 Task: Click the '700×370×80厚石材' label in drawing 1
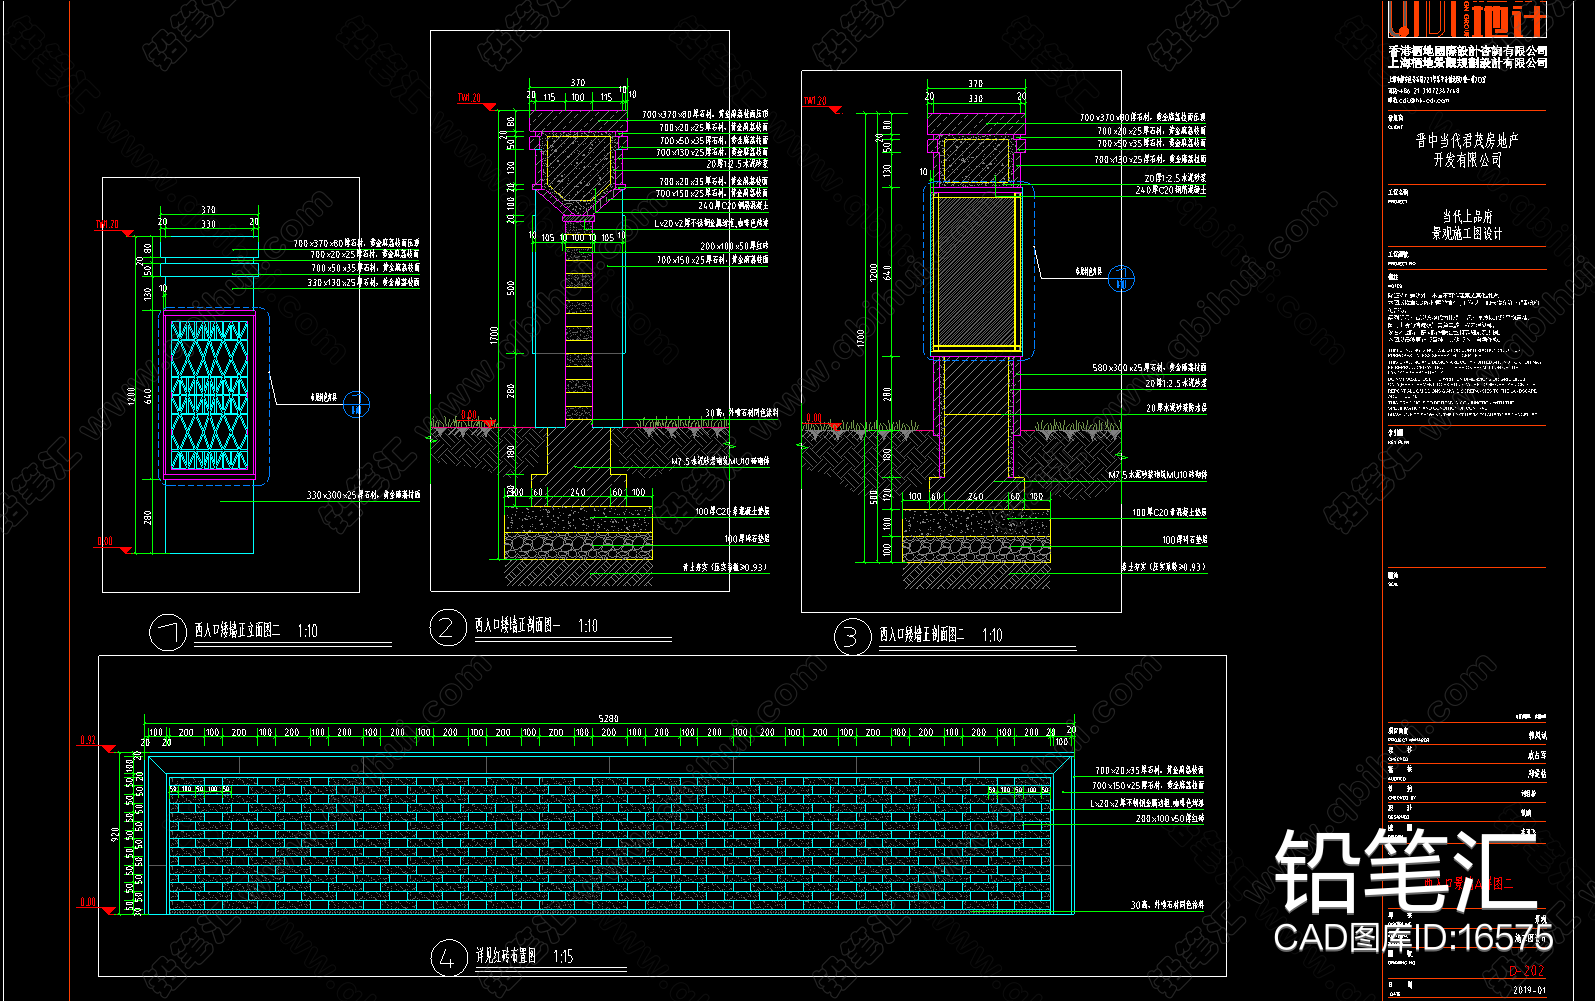357,243
